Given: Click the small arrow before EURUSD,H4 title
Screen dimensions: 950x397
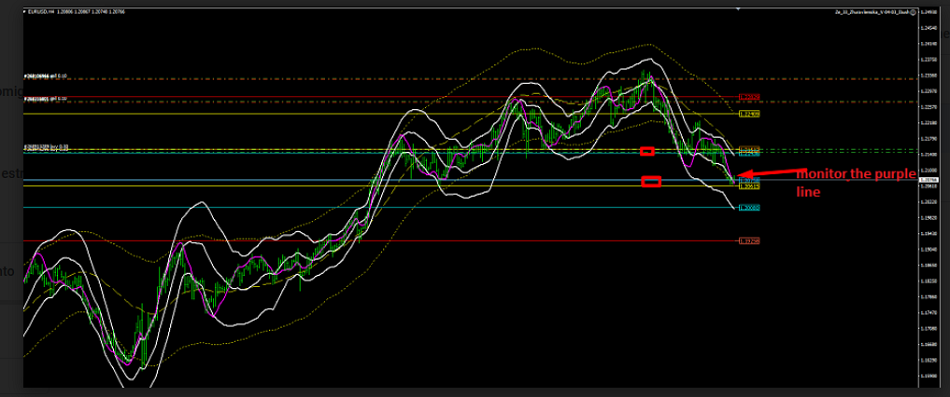Looking at the screenshot, I should coord(24,12).
